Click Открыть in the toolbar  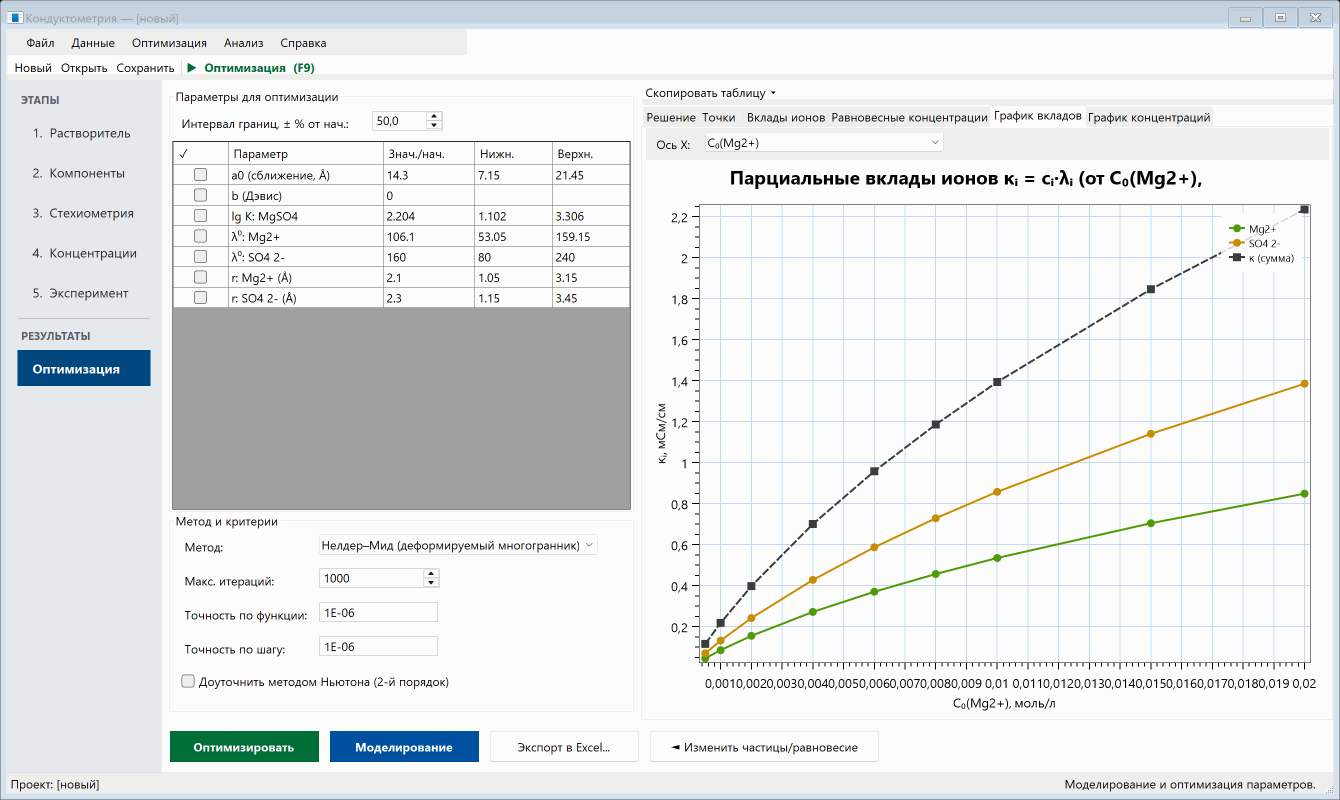point(84,68)
